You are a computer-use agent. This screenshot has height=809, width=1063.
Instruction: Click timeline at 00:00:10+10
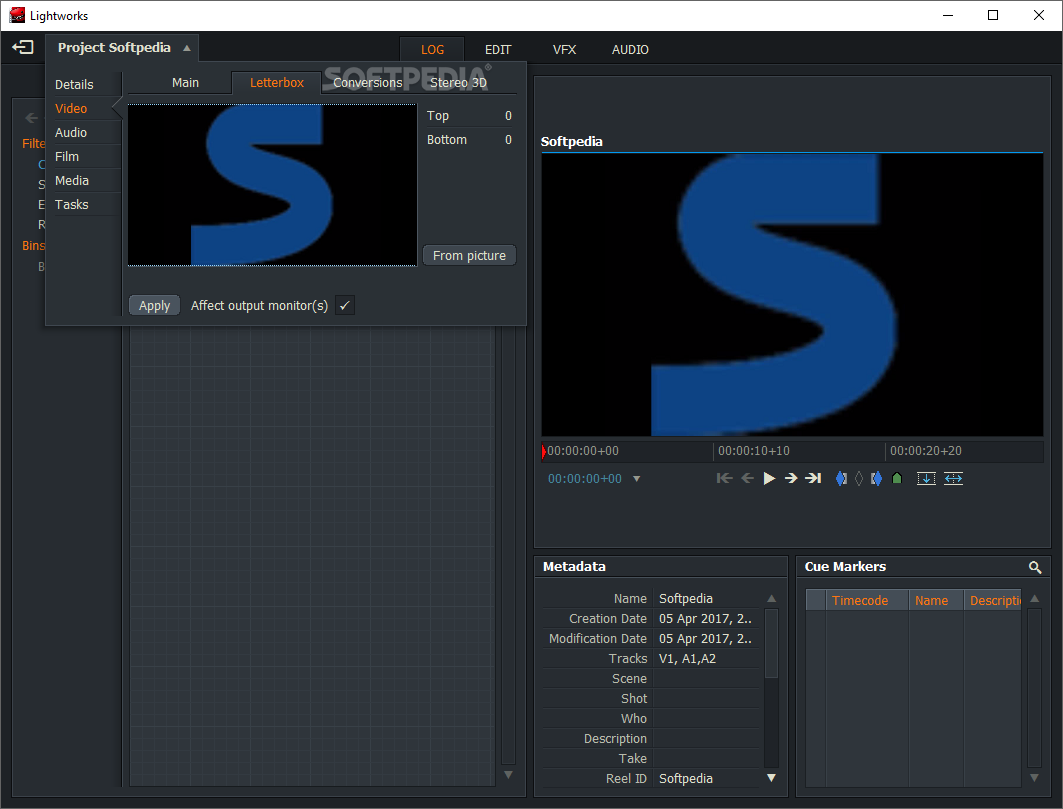[753, 451]
